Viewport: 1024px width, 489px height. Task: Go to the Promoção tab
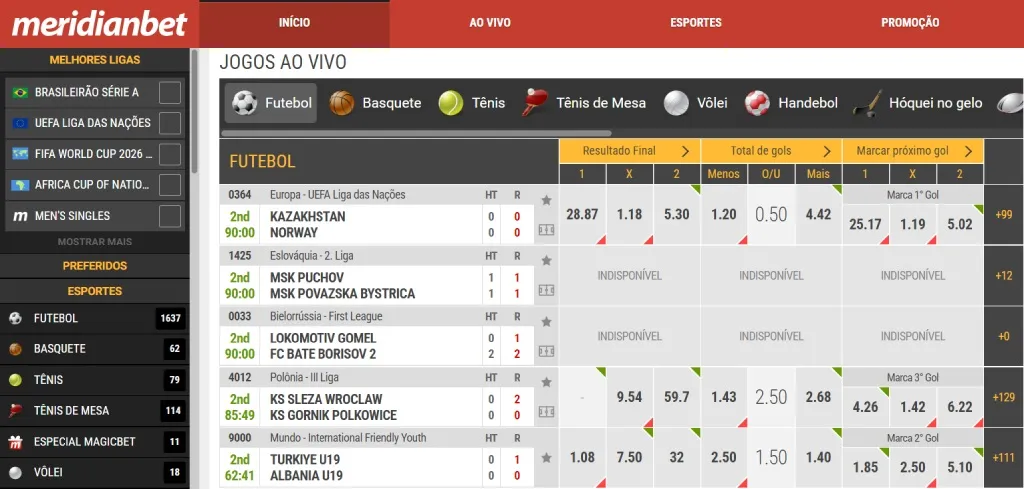(910, 23)
